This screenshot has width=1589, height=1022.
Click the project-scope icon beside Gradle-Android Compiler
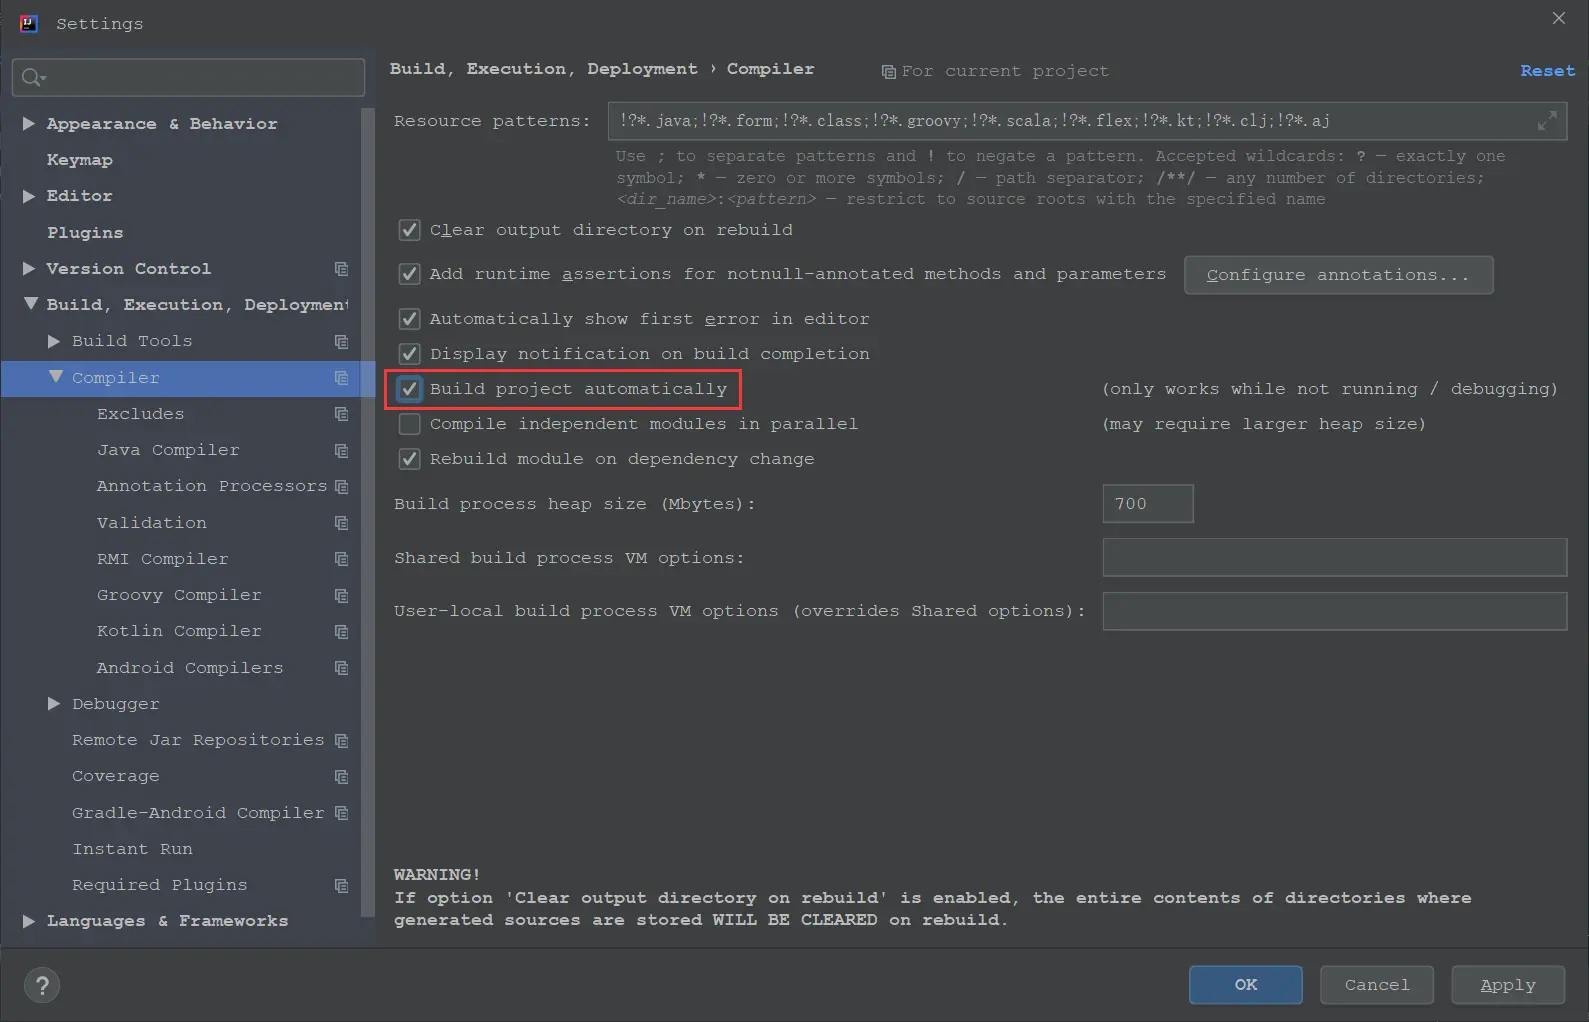point(341,813)
